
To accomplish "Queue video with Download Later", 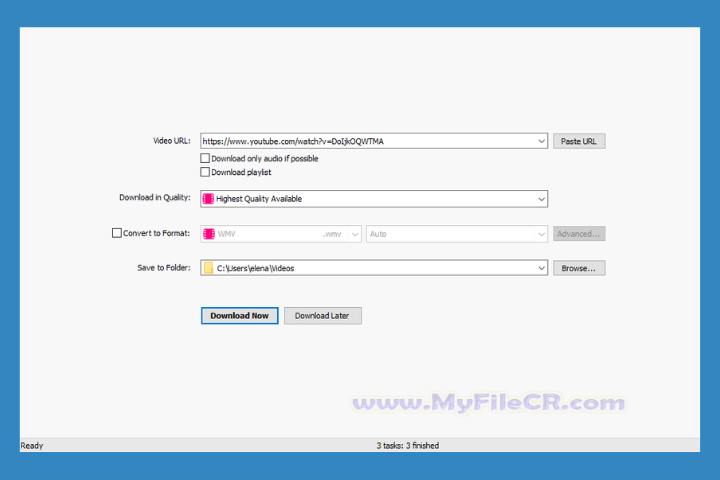I will point(322,316).
